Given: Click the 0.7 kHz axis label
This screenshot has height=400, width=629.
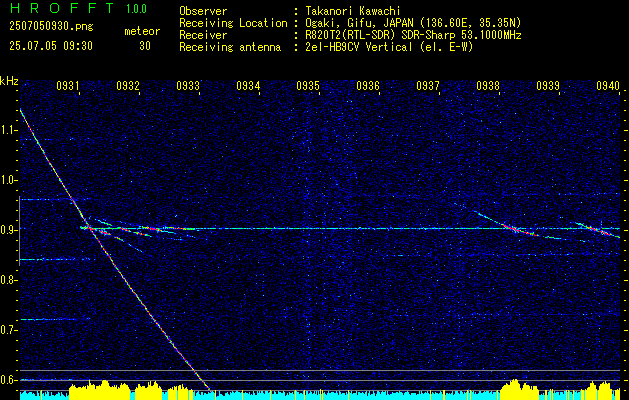Looking at the screenshot, I should 9,330.
